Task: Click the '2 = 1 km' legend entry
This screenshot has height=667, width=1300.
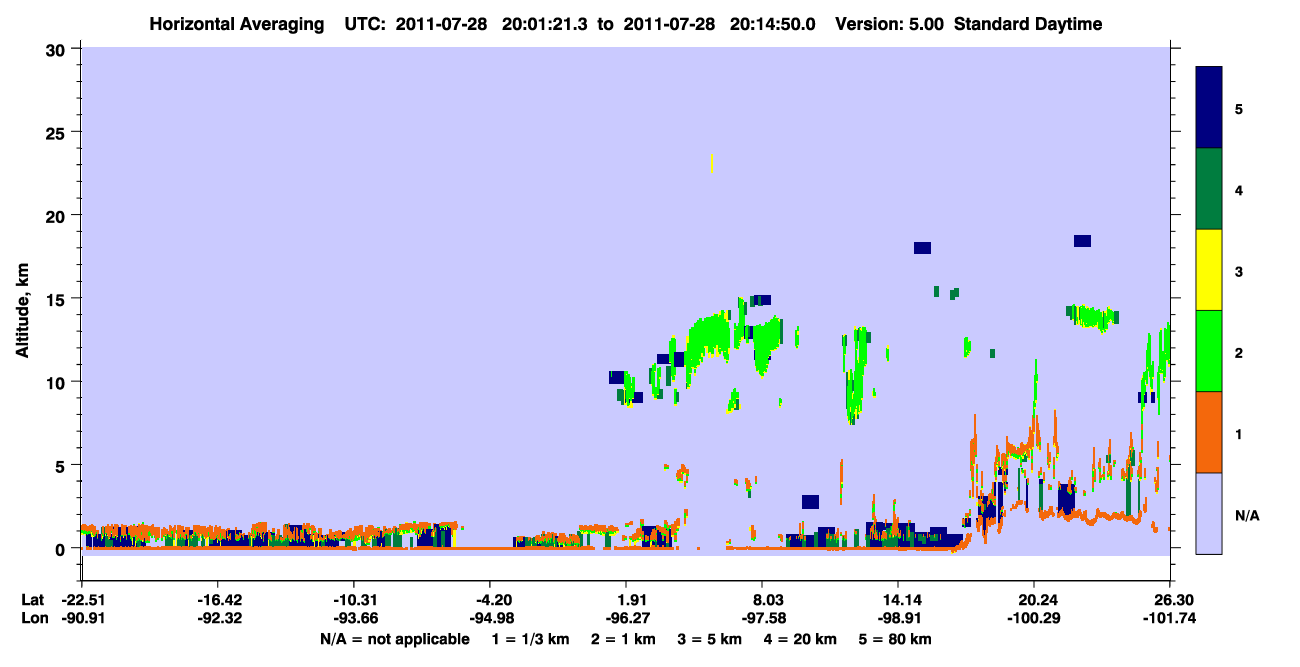Action: [623, 639]
